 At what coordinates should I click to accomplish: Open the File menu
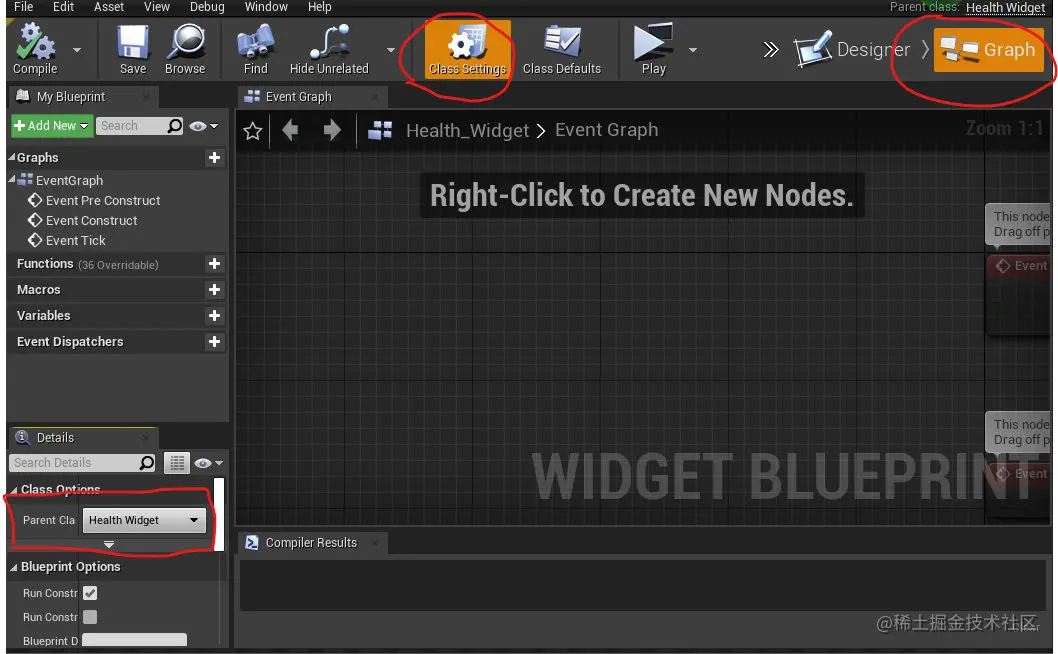click(23, 7)
